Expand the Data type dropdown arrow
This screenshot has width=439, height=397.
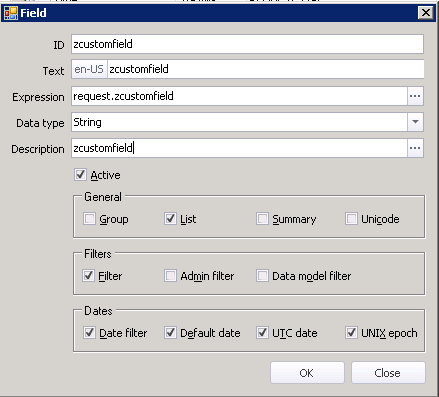pos(415,122)
